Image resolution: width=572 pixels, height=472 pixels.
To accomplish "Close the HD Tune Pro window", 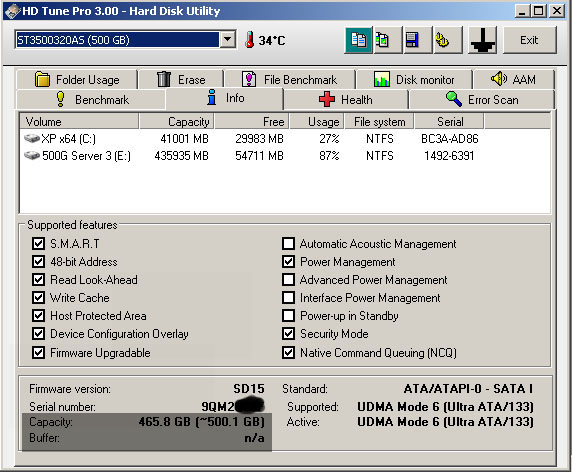I will (557, 11).
